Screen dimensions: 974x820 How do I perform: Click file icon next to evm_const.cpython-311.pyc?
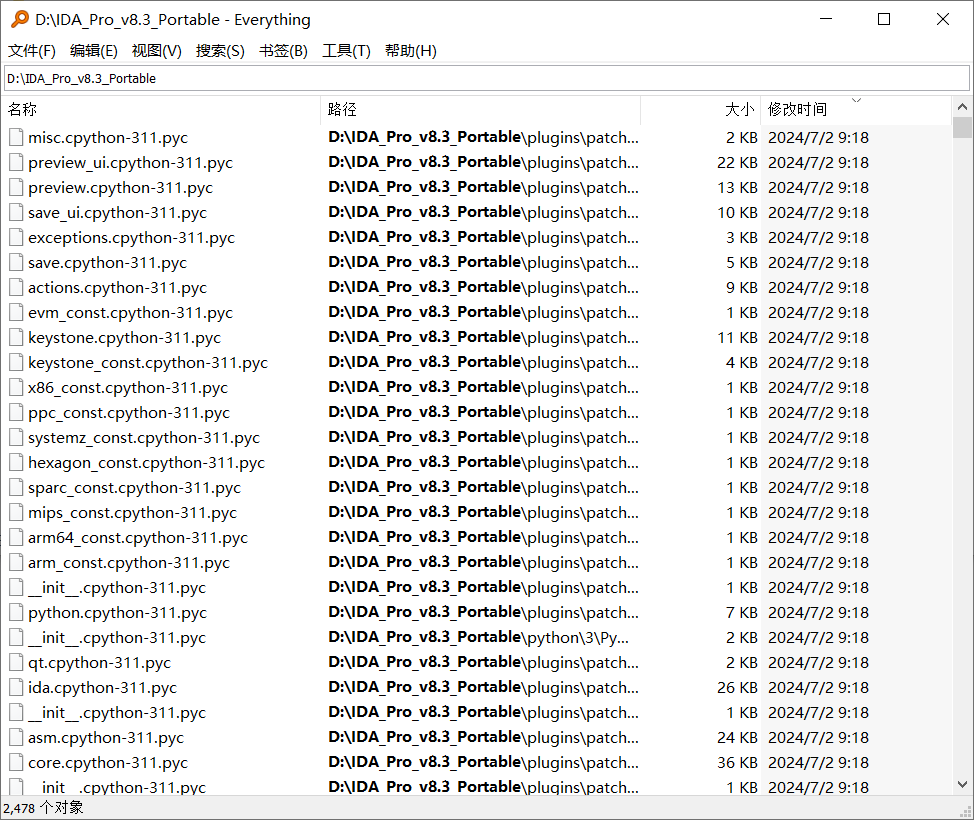click(x=16, y=312)
